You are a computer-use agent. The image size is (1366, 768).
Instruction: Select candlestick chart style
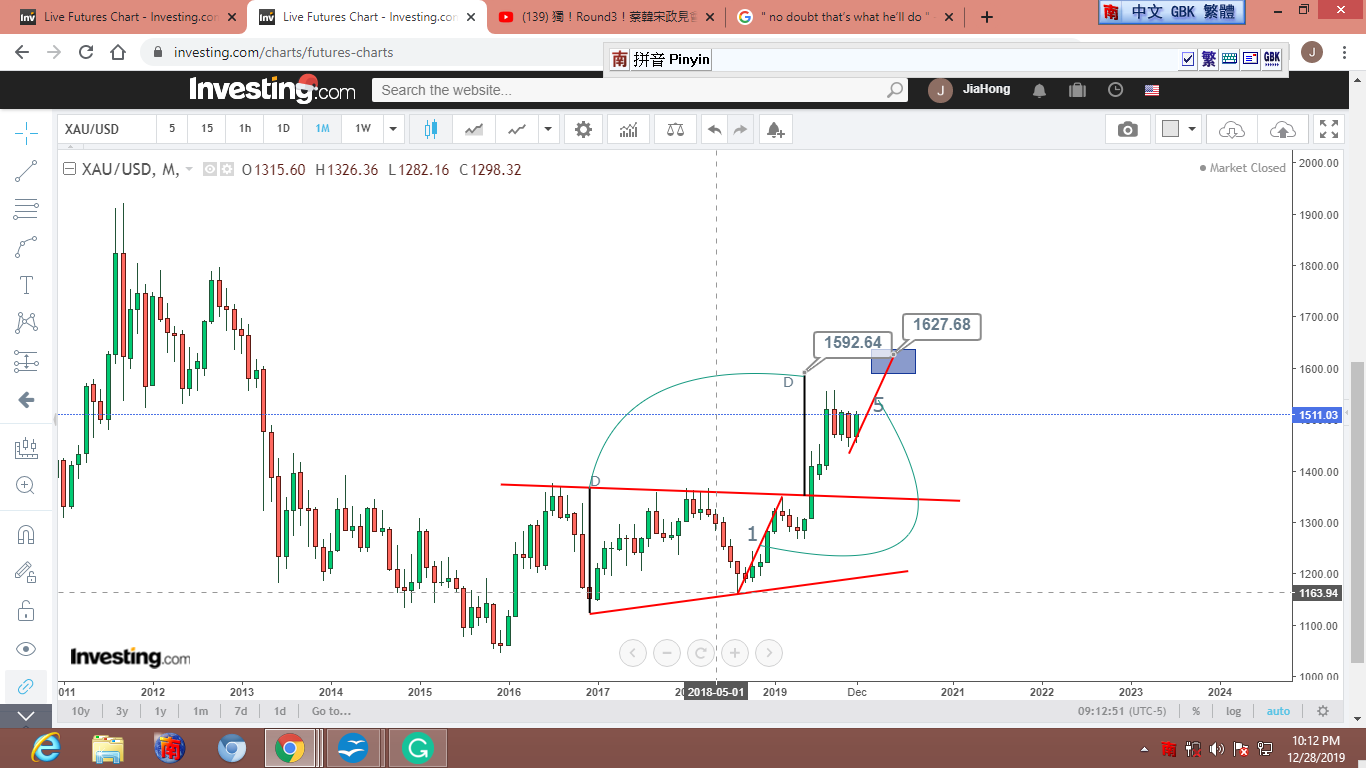[431, 129]
